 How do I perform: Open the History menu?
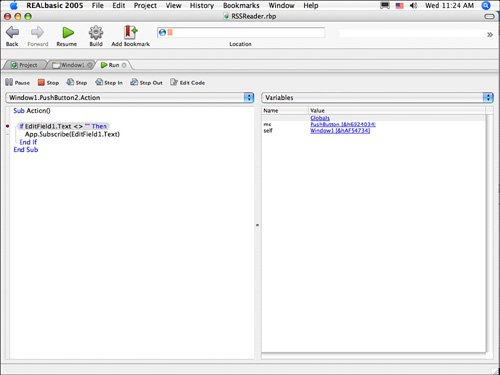(202, 5)
